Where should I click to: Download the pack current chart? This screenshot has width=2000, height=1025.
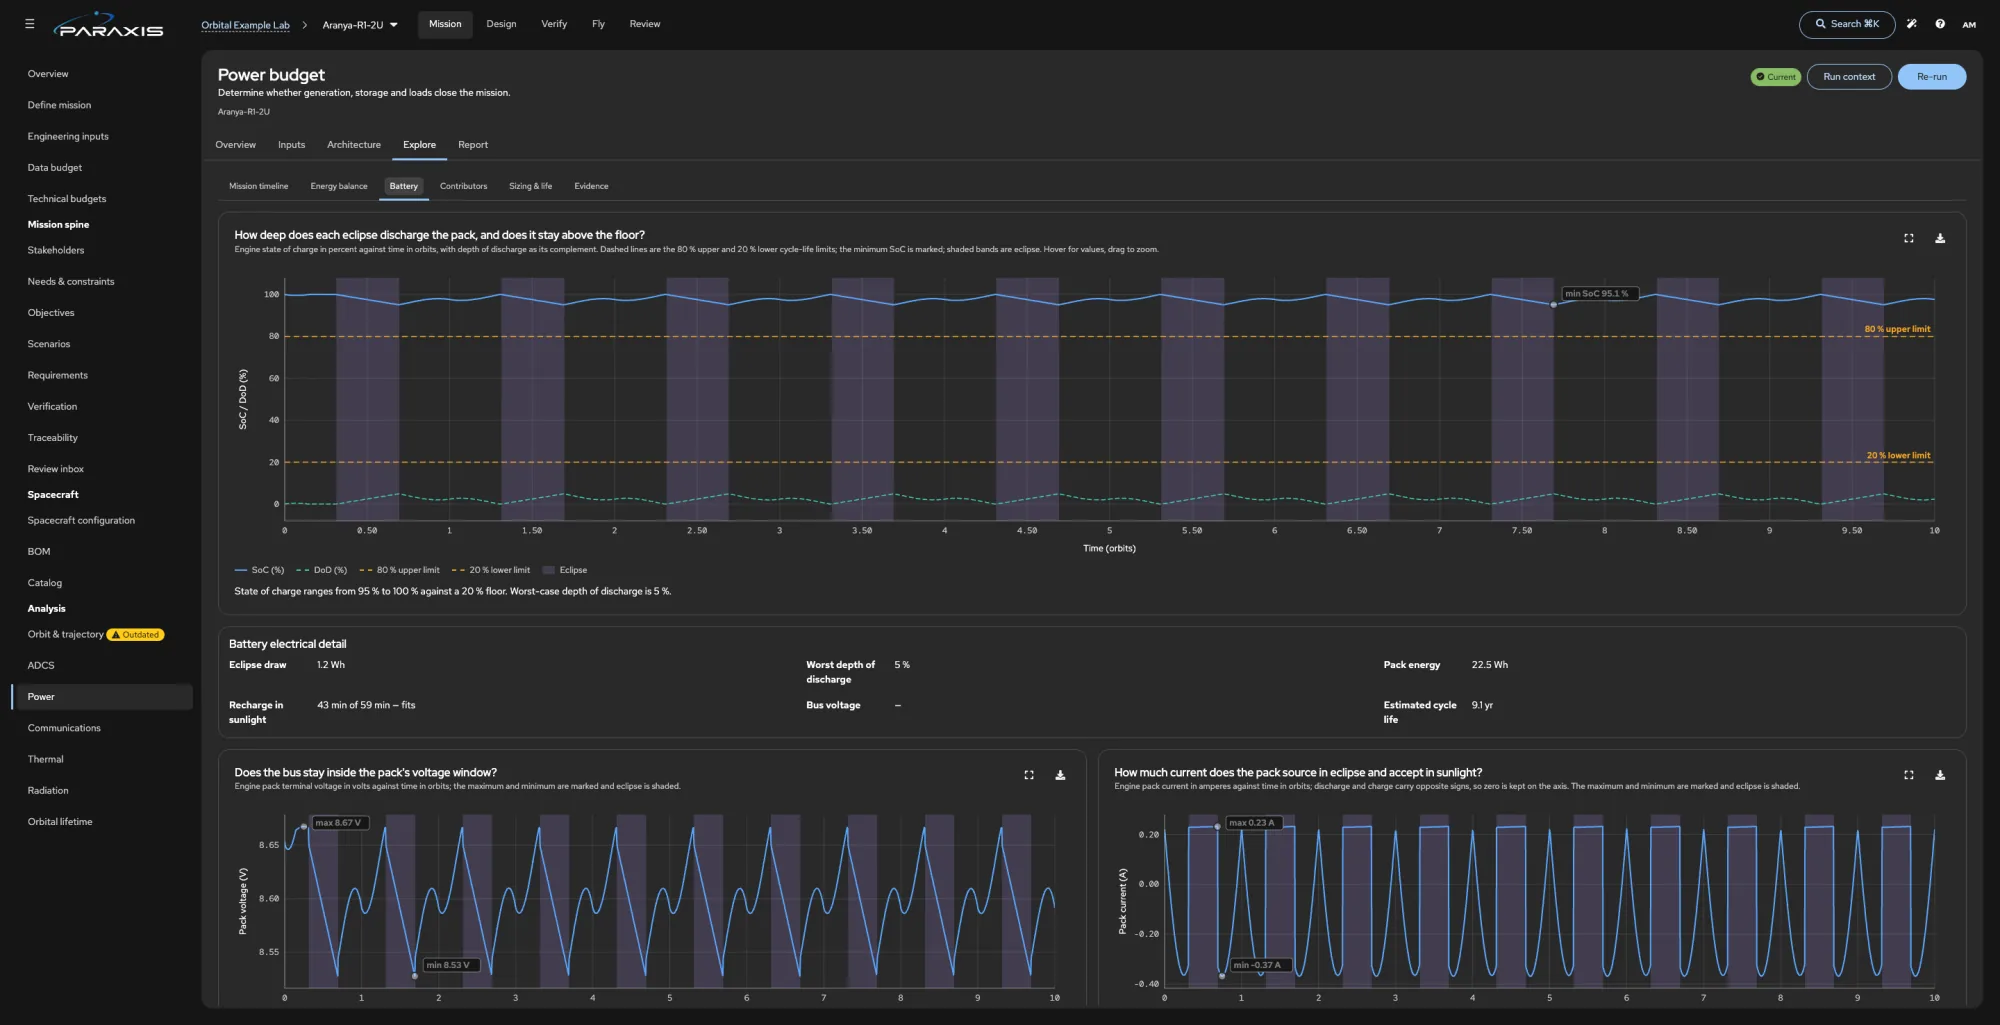(x=1940, y=775)
